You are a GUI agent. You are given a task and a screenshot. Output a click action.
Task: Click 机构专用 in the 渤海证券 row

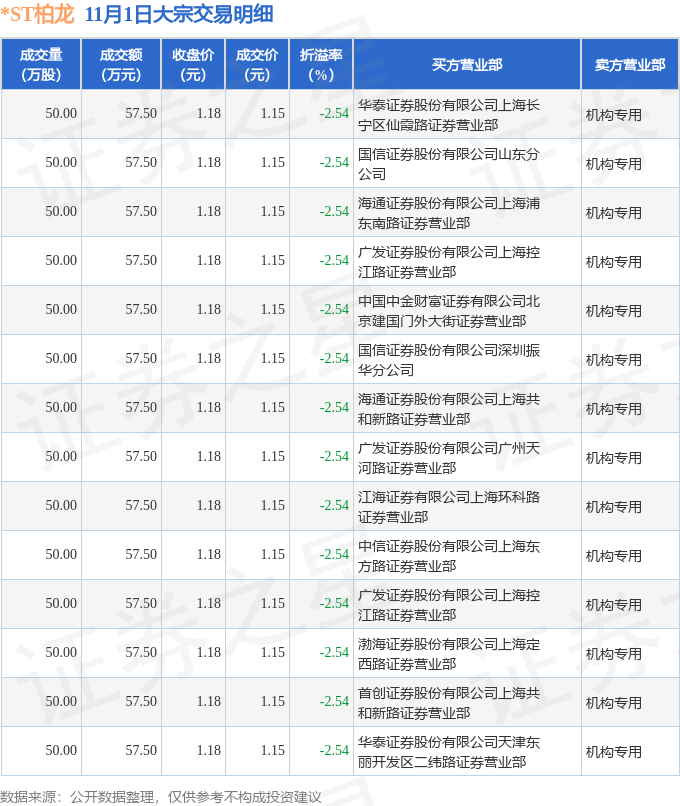pyautogui.click(x=614, y=654)
